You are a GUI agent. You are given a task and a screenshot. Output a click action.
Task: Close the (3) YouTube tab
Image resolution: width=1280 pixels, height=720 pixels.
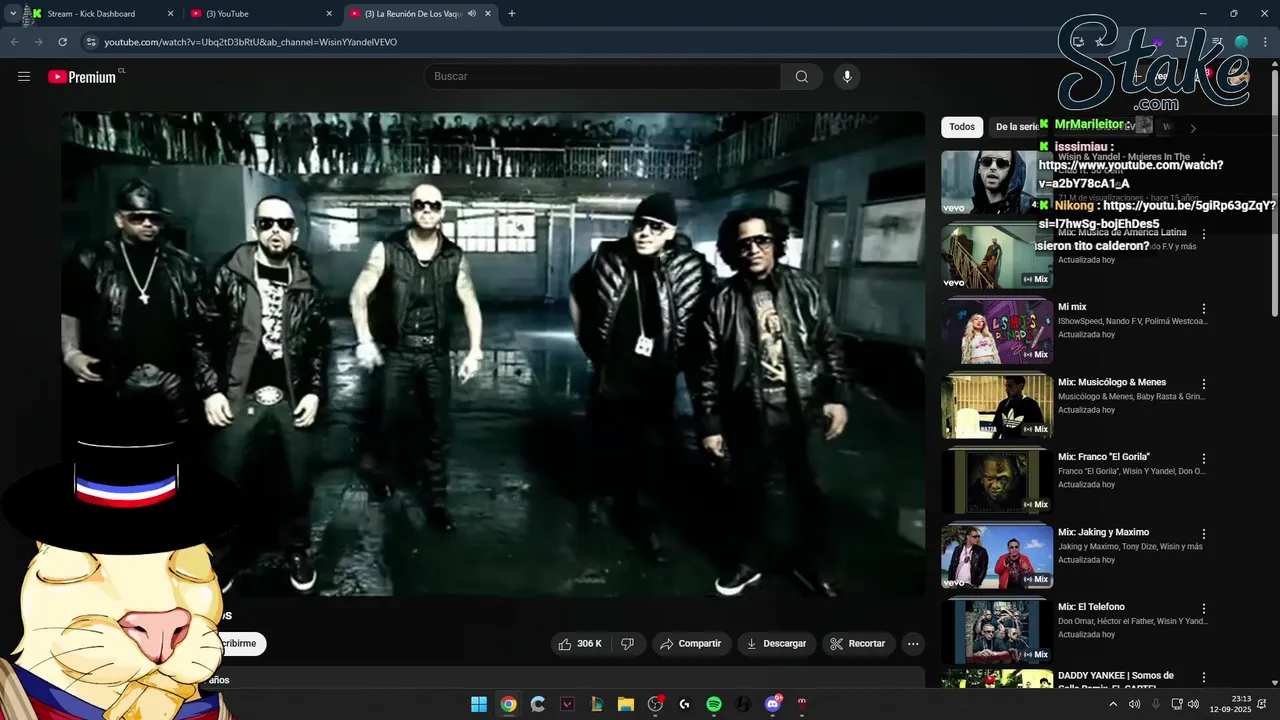pyautogui.click(x=329, y=14)
